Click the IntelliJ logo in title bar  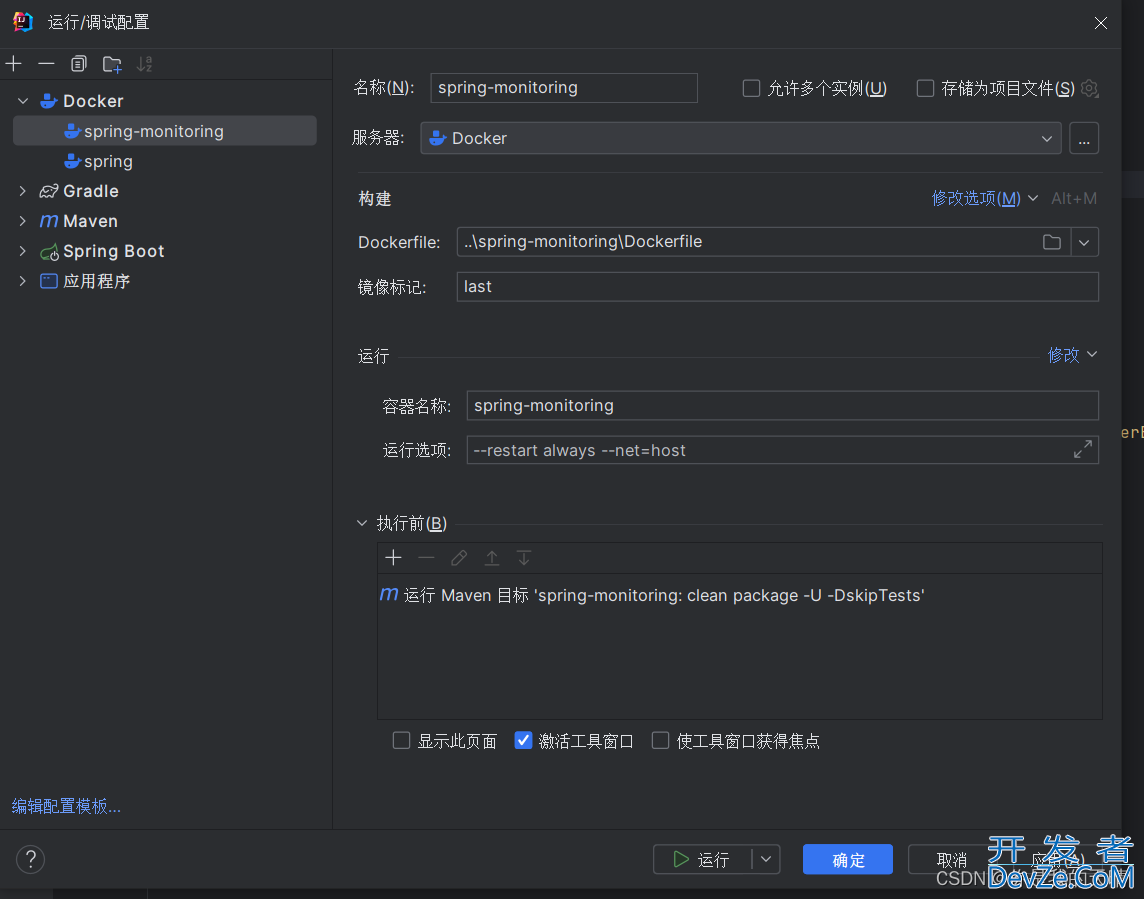pyautogui.click(x=23, y=22)
